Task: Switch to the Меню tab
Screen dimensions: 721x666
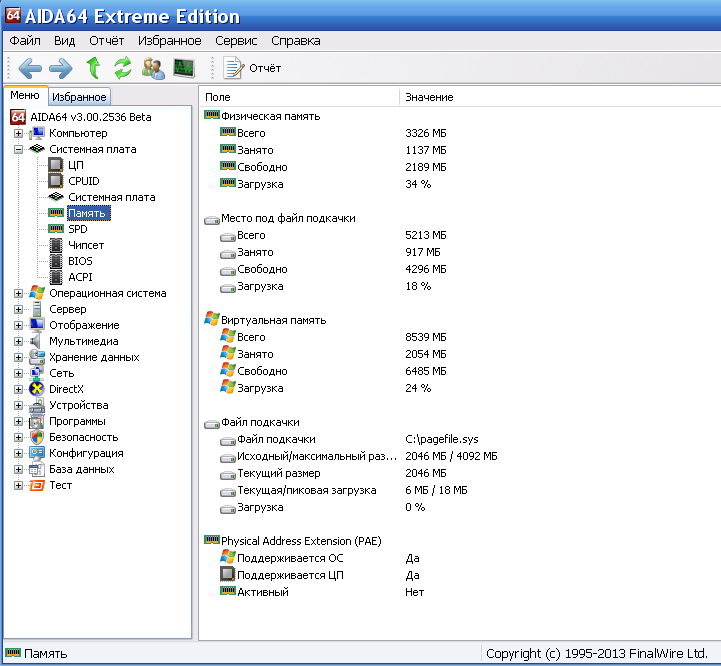Action: coord(25,96)
